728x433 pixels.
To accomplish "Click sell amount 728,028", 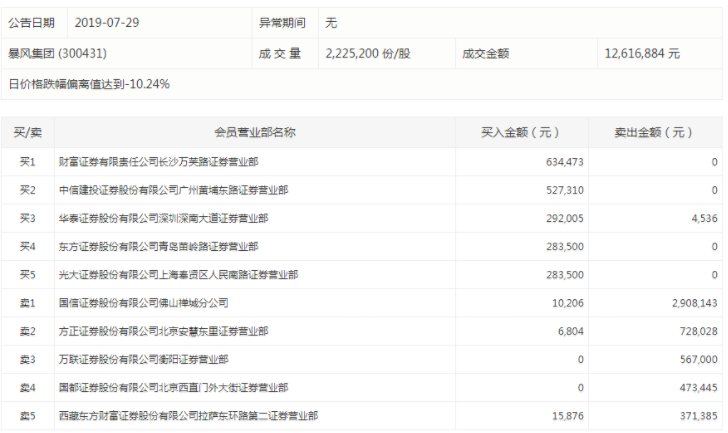I will (699, 331).
